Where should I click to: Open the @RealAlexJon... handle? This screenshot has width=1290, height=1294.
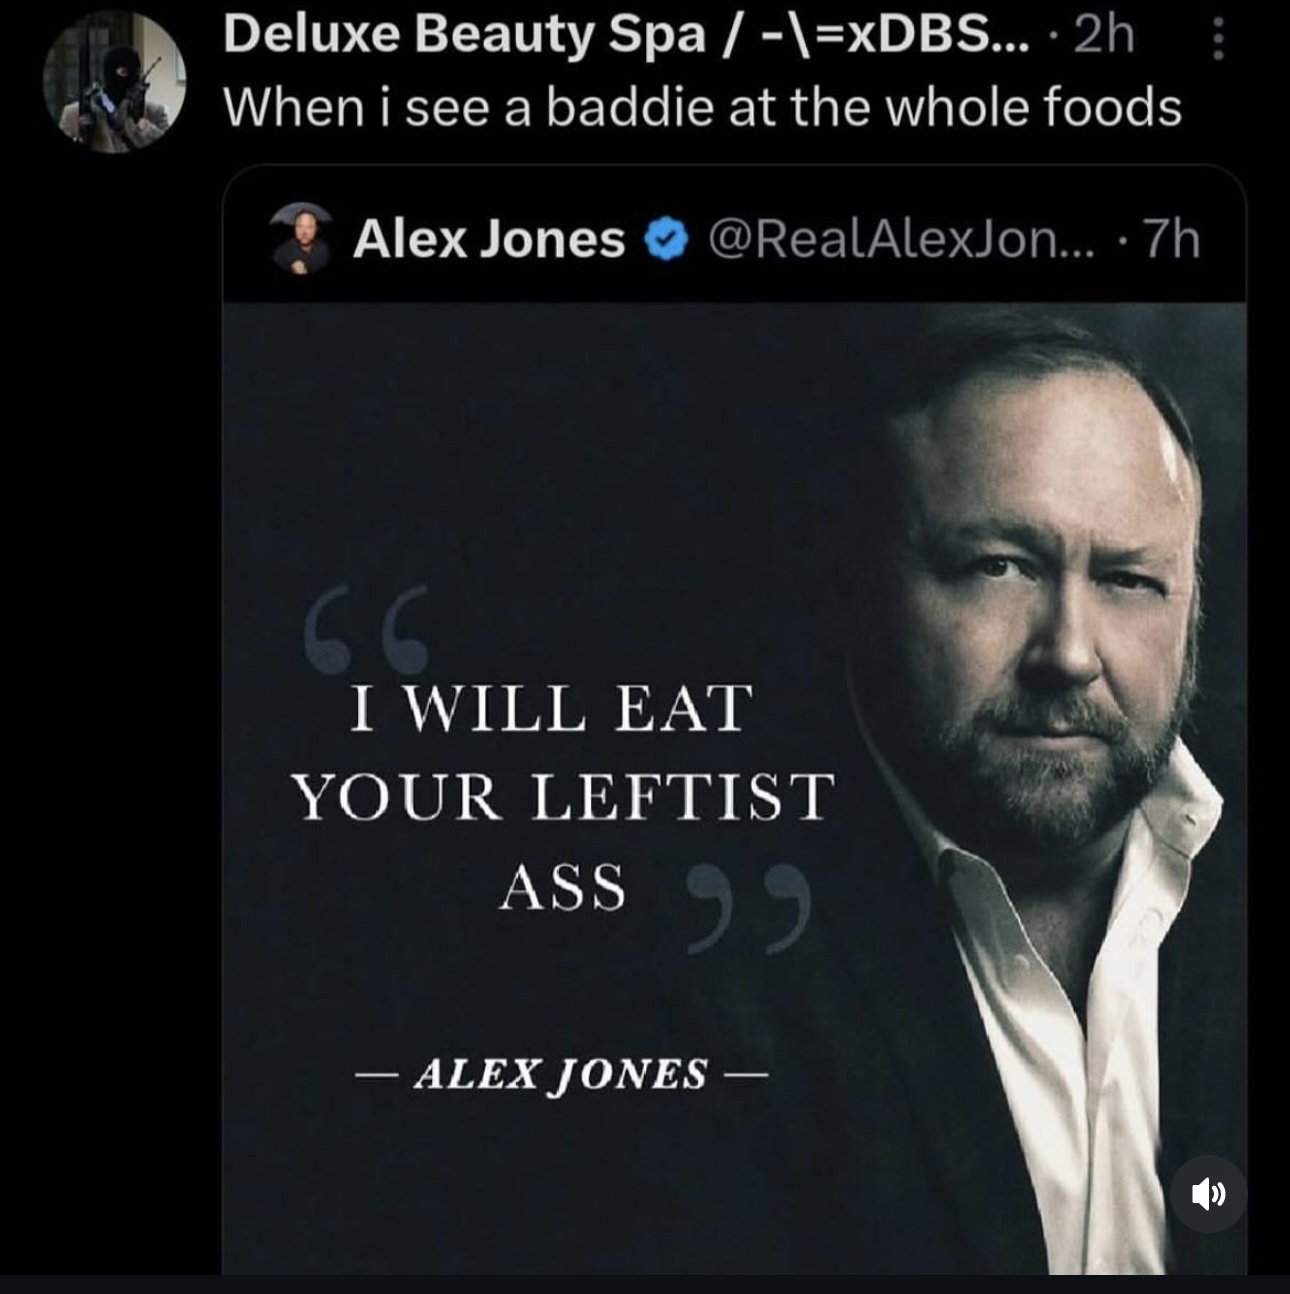coord(900,240)
